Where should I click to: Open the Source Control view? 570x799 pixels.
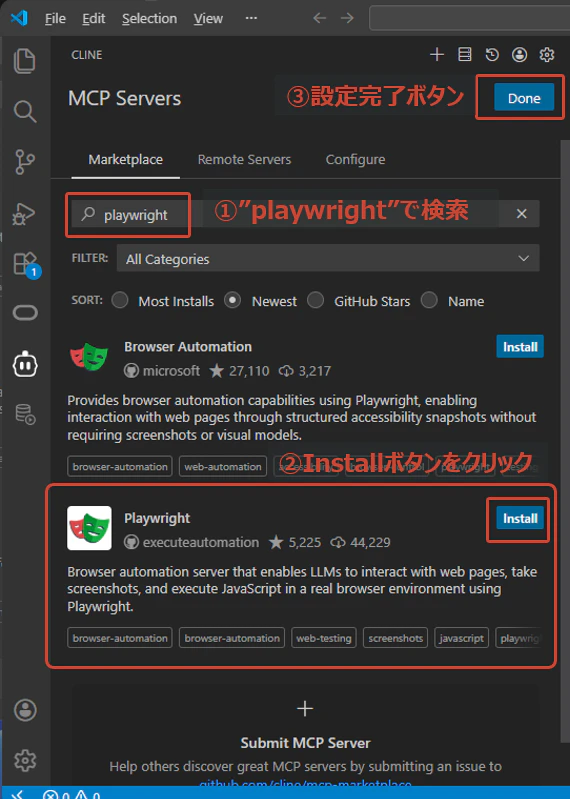tap(24, 162)
